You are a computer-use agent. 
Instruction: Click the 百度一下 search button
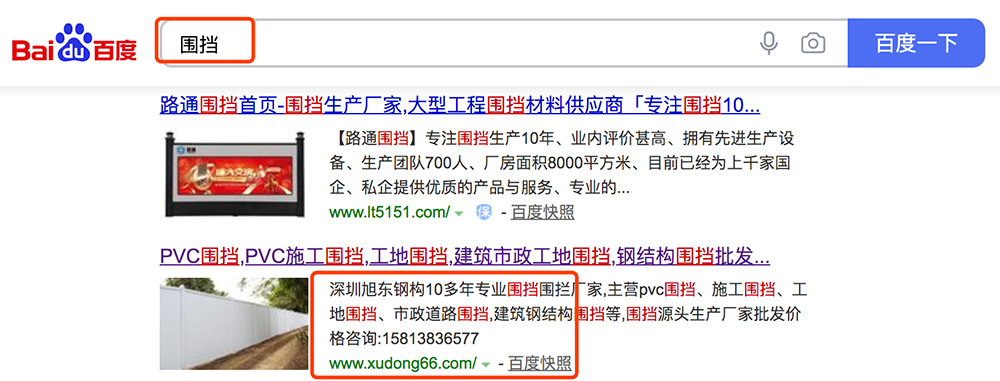click(916, 43)
